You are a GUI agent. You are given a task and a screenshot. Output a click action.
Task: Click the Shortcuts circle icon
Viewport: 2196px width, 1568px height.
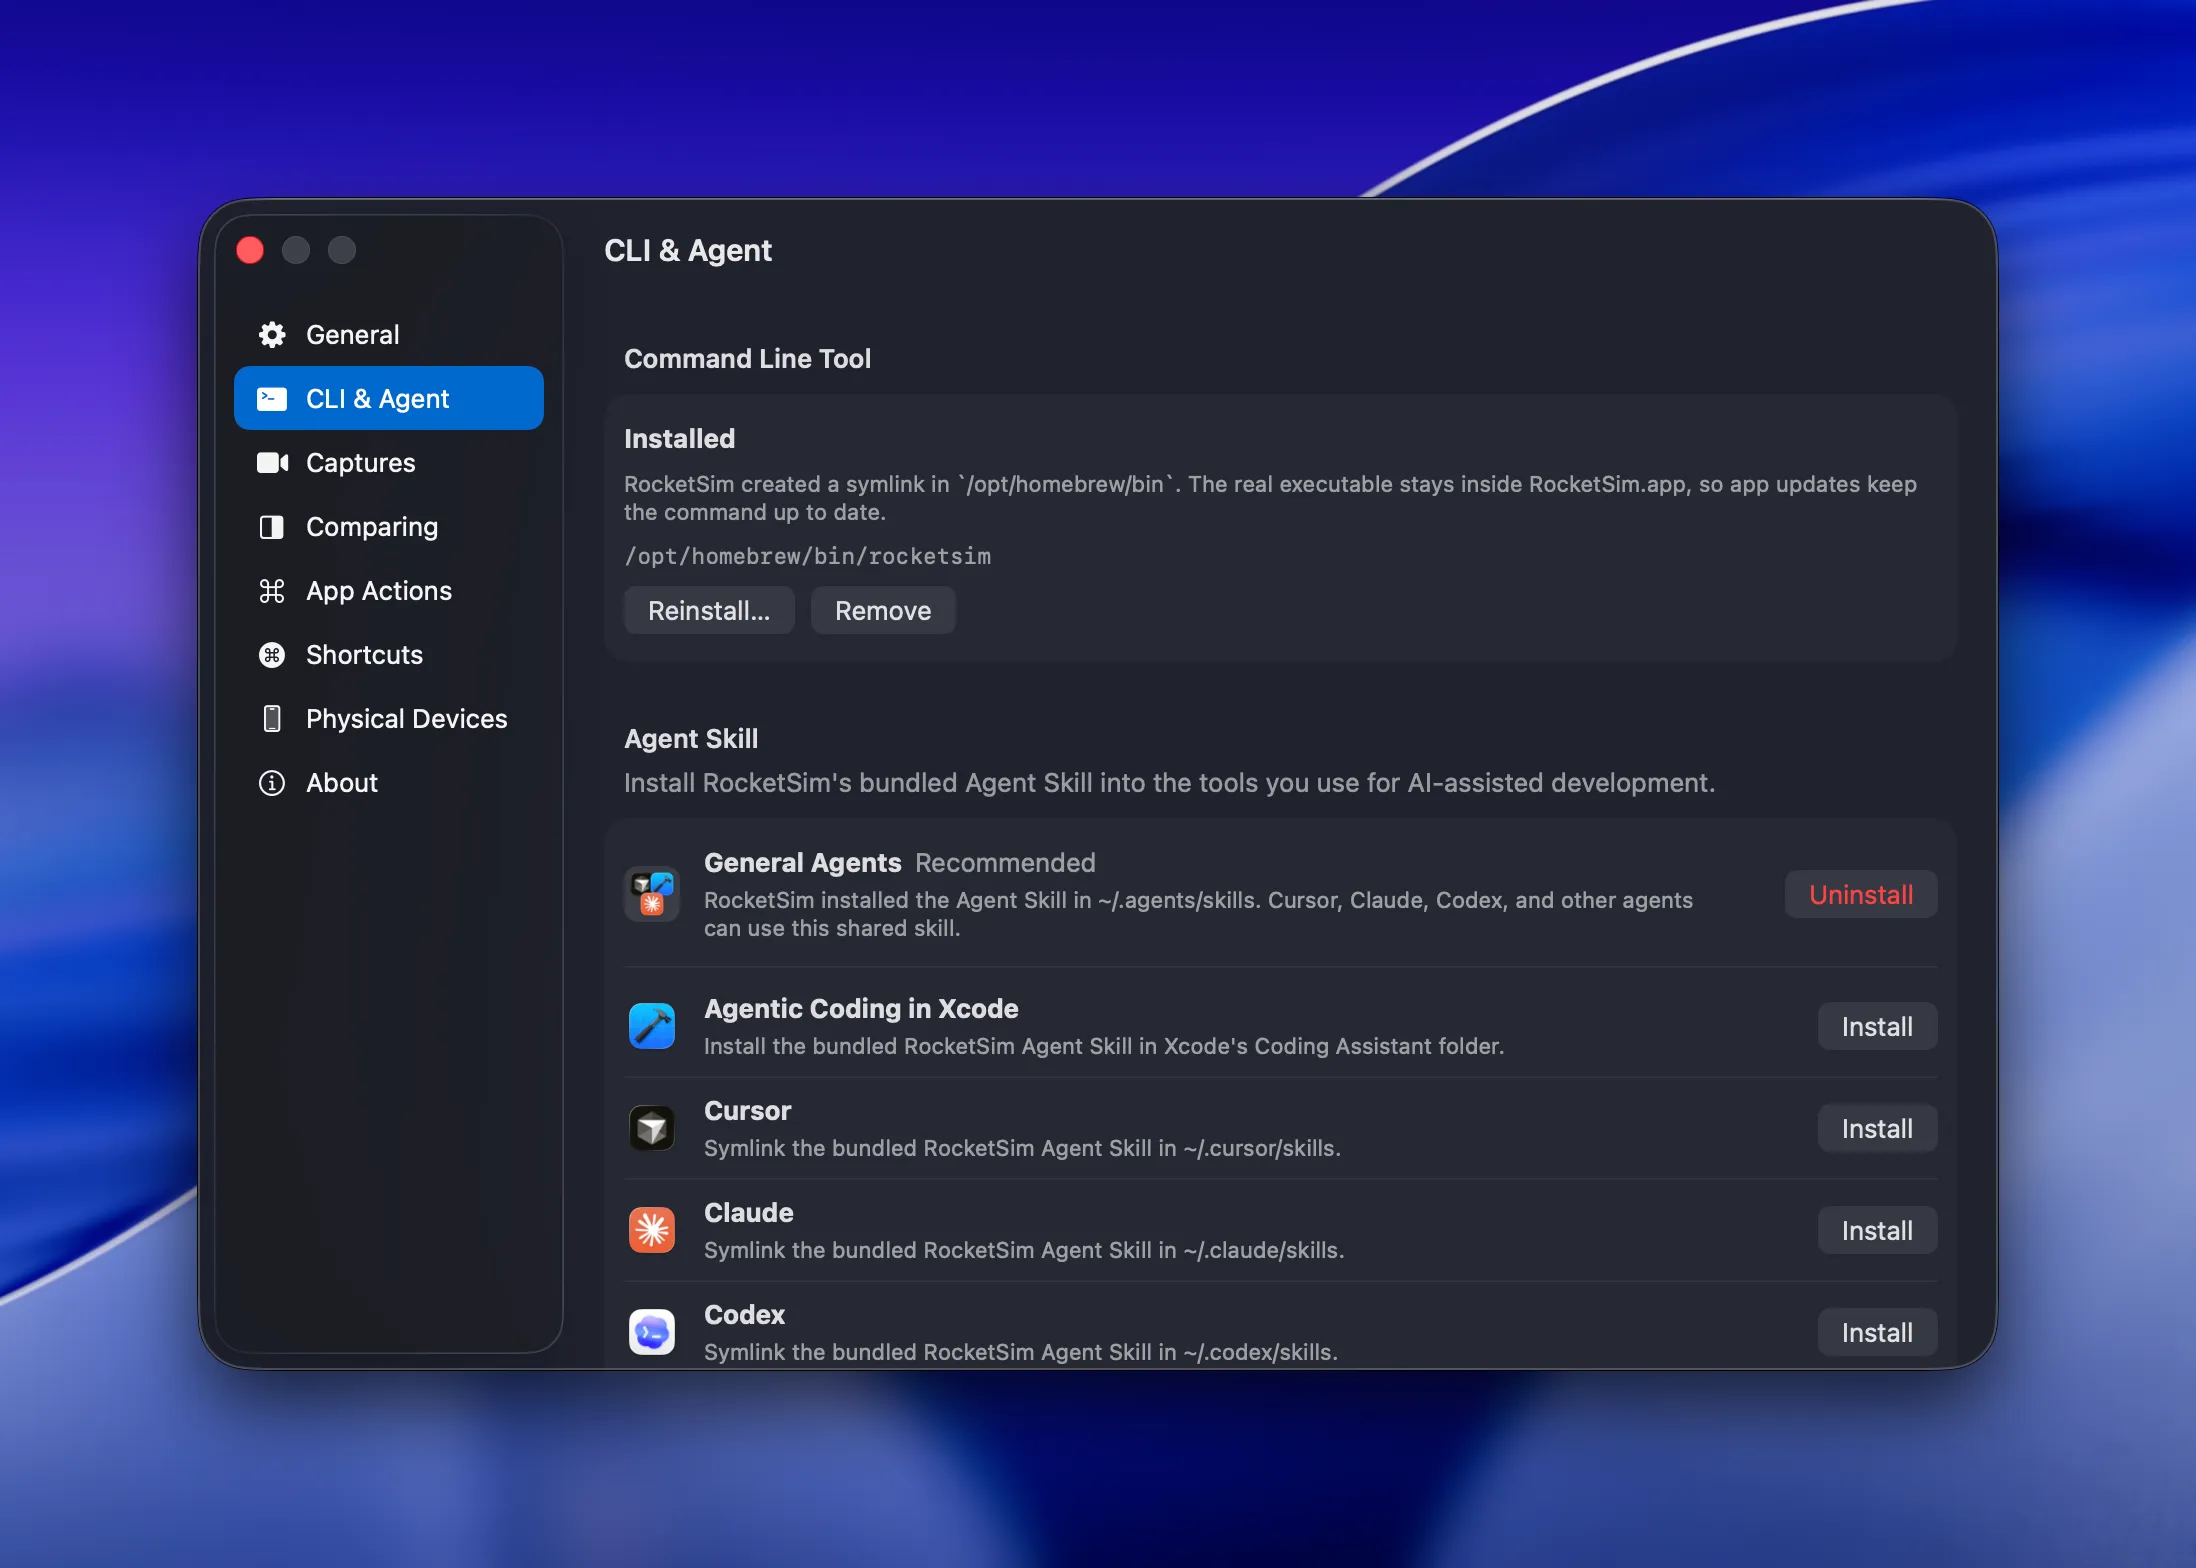[272, 655]
